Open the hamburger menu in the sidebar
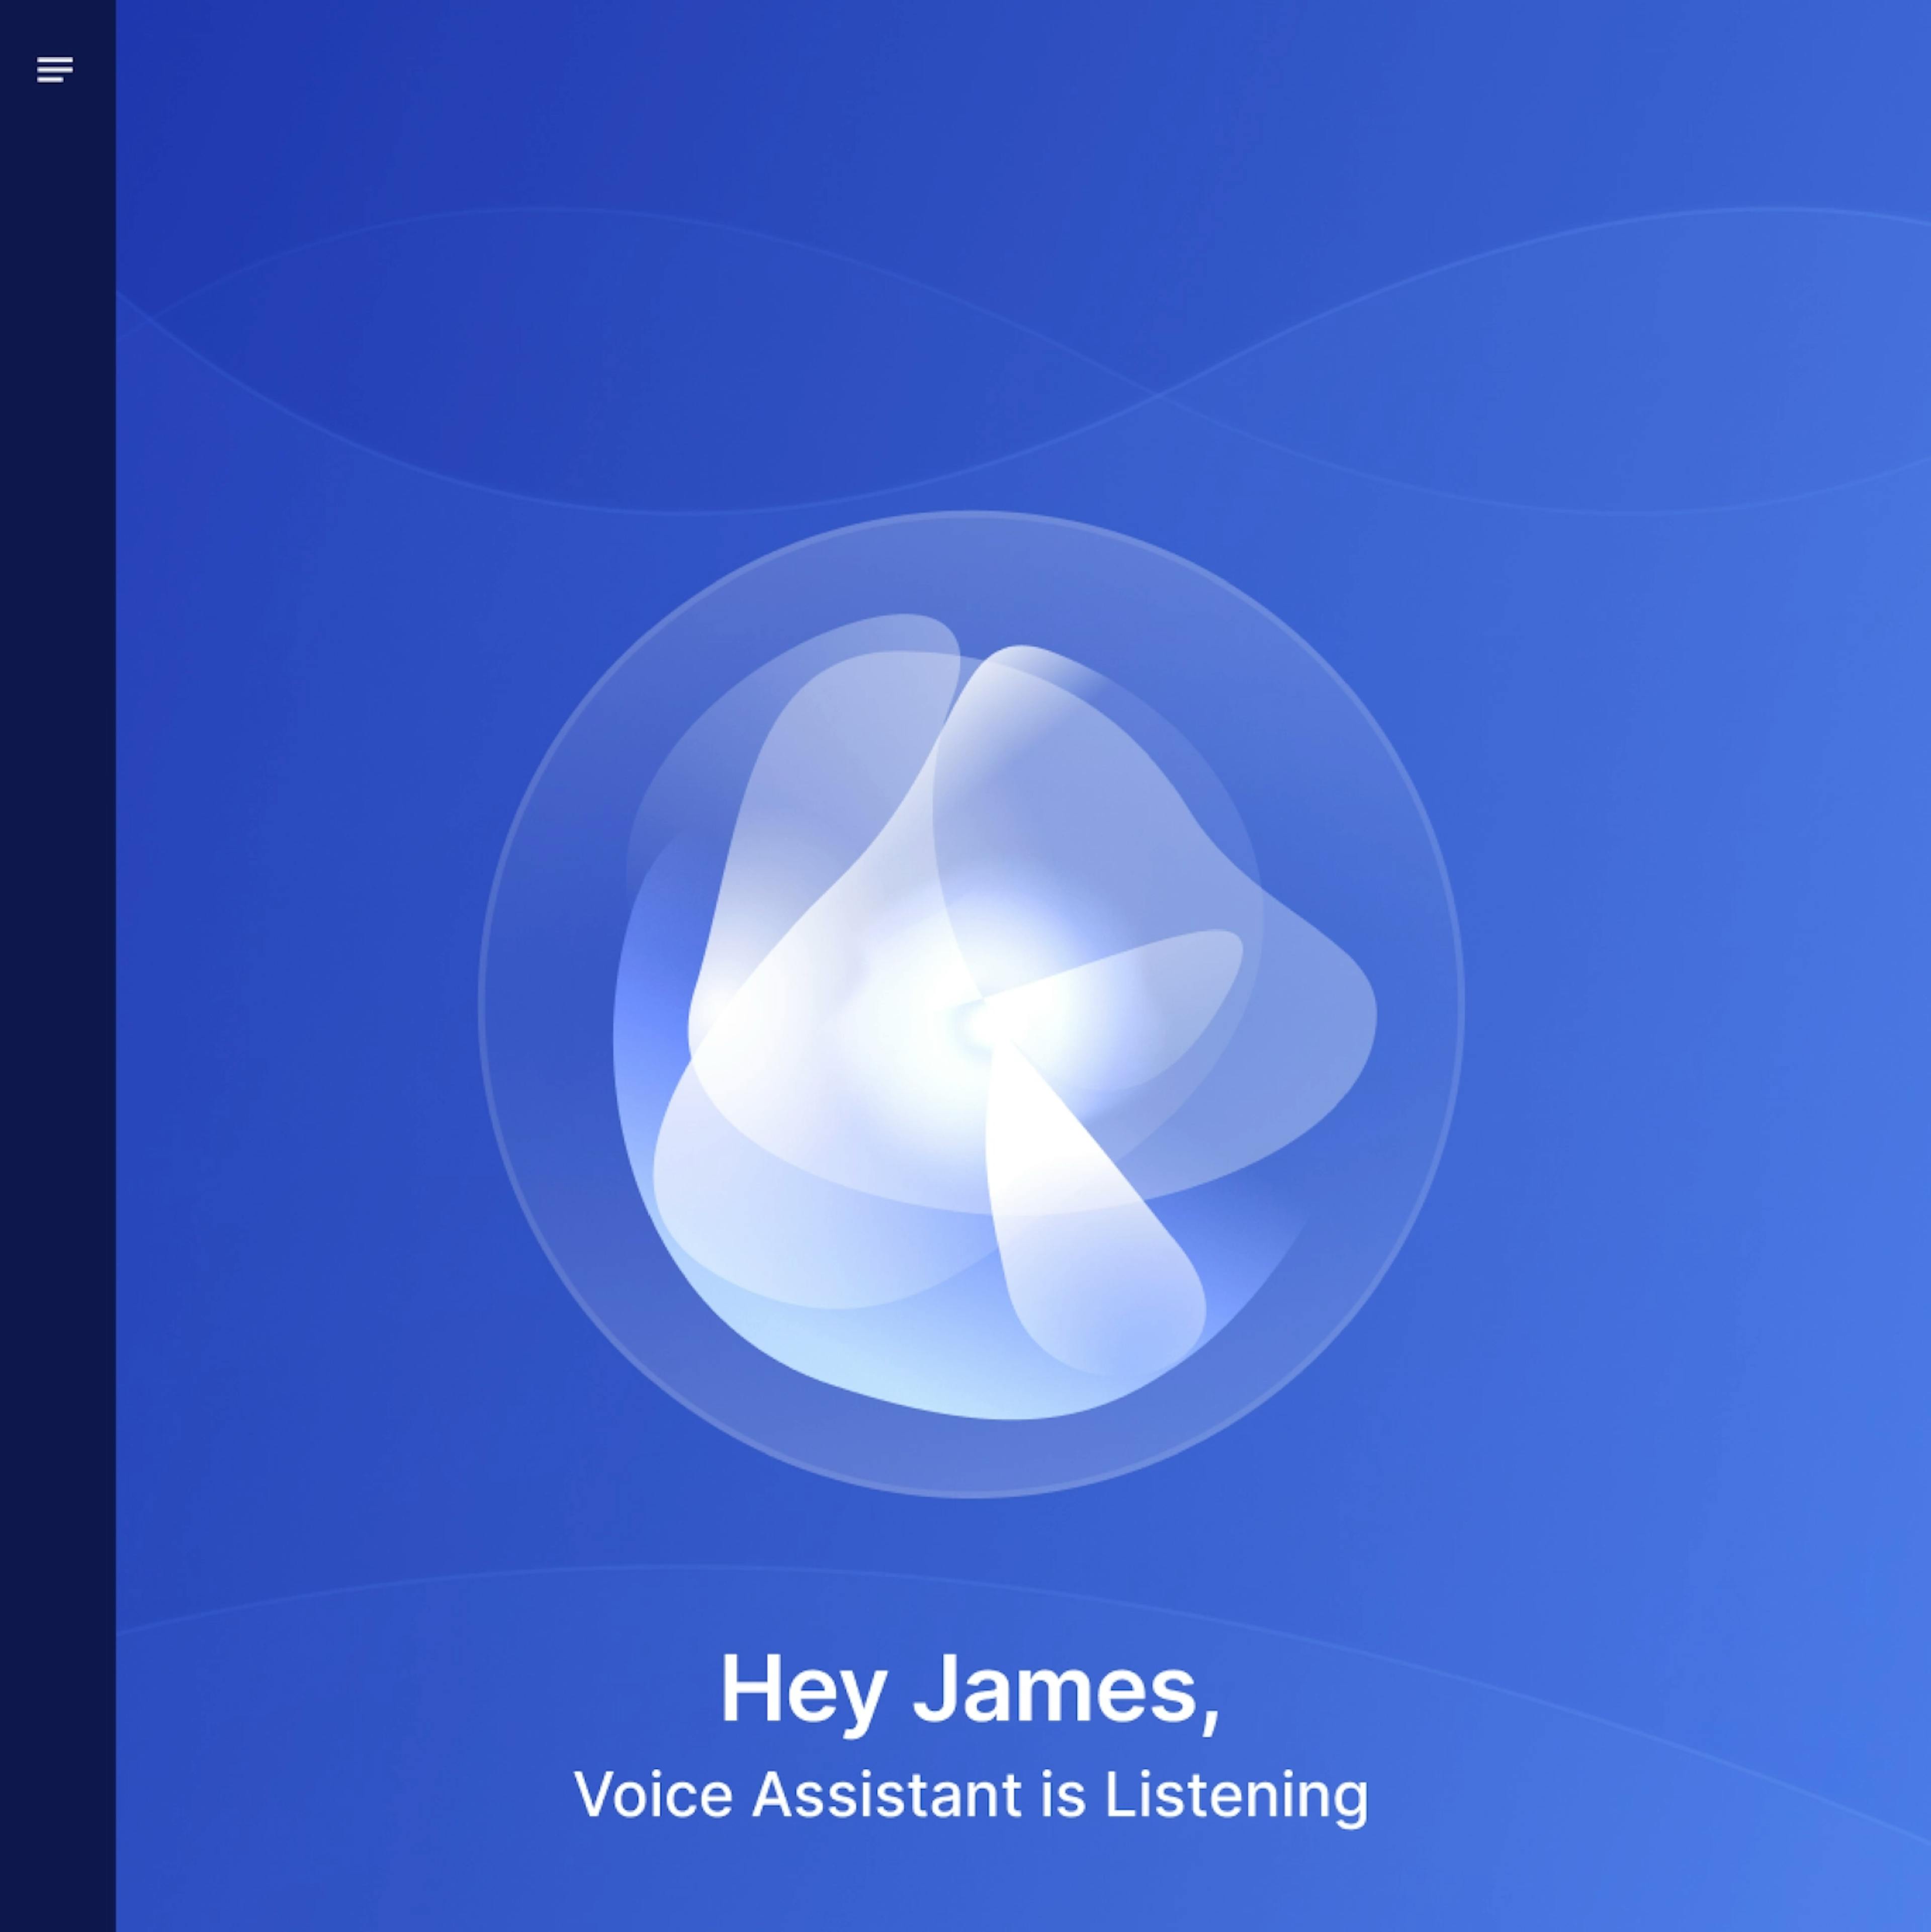 [55, 70]
